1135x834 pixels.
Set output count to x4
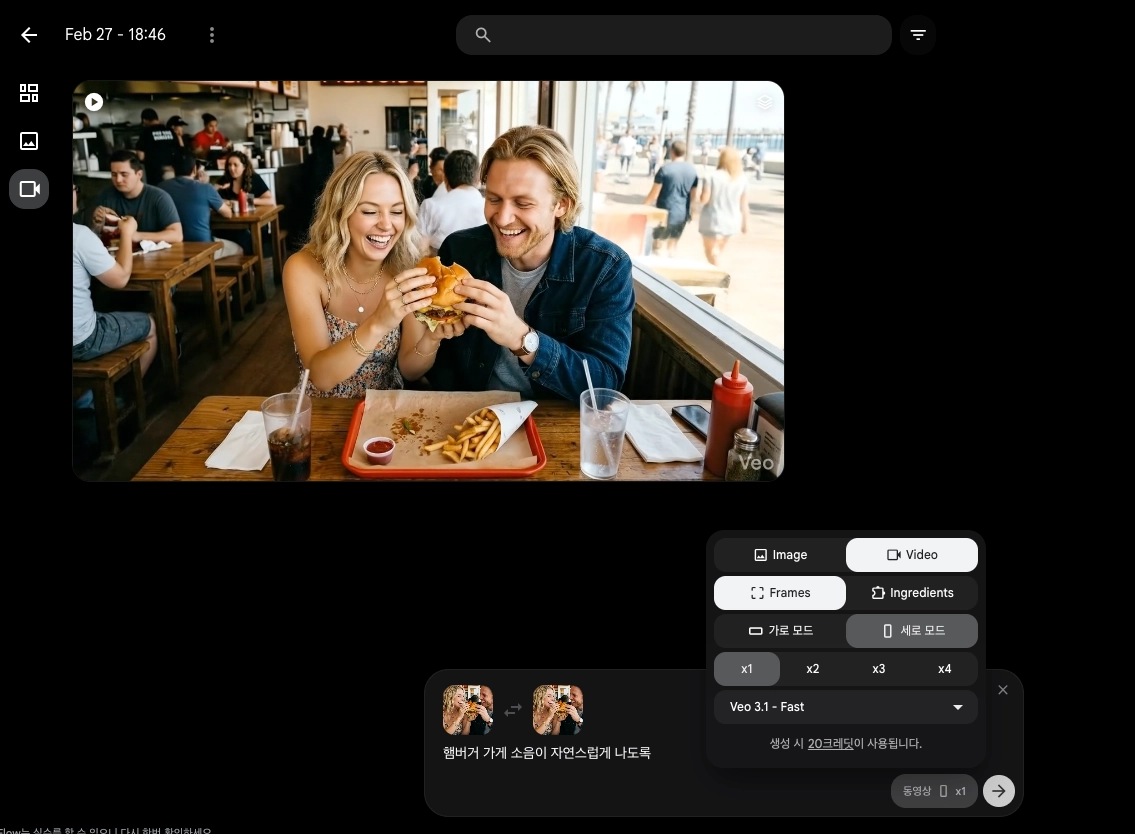click(944, 669)
